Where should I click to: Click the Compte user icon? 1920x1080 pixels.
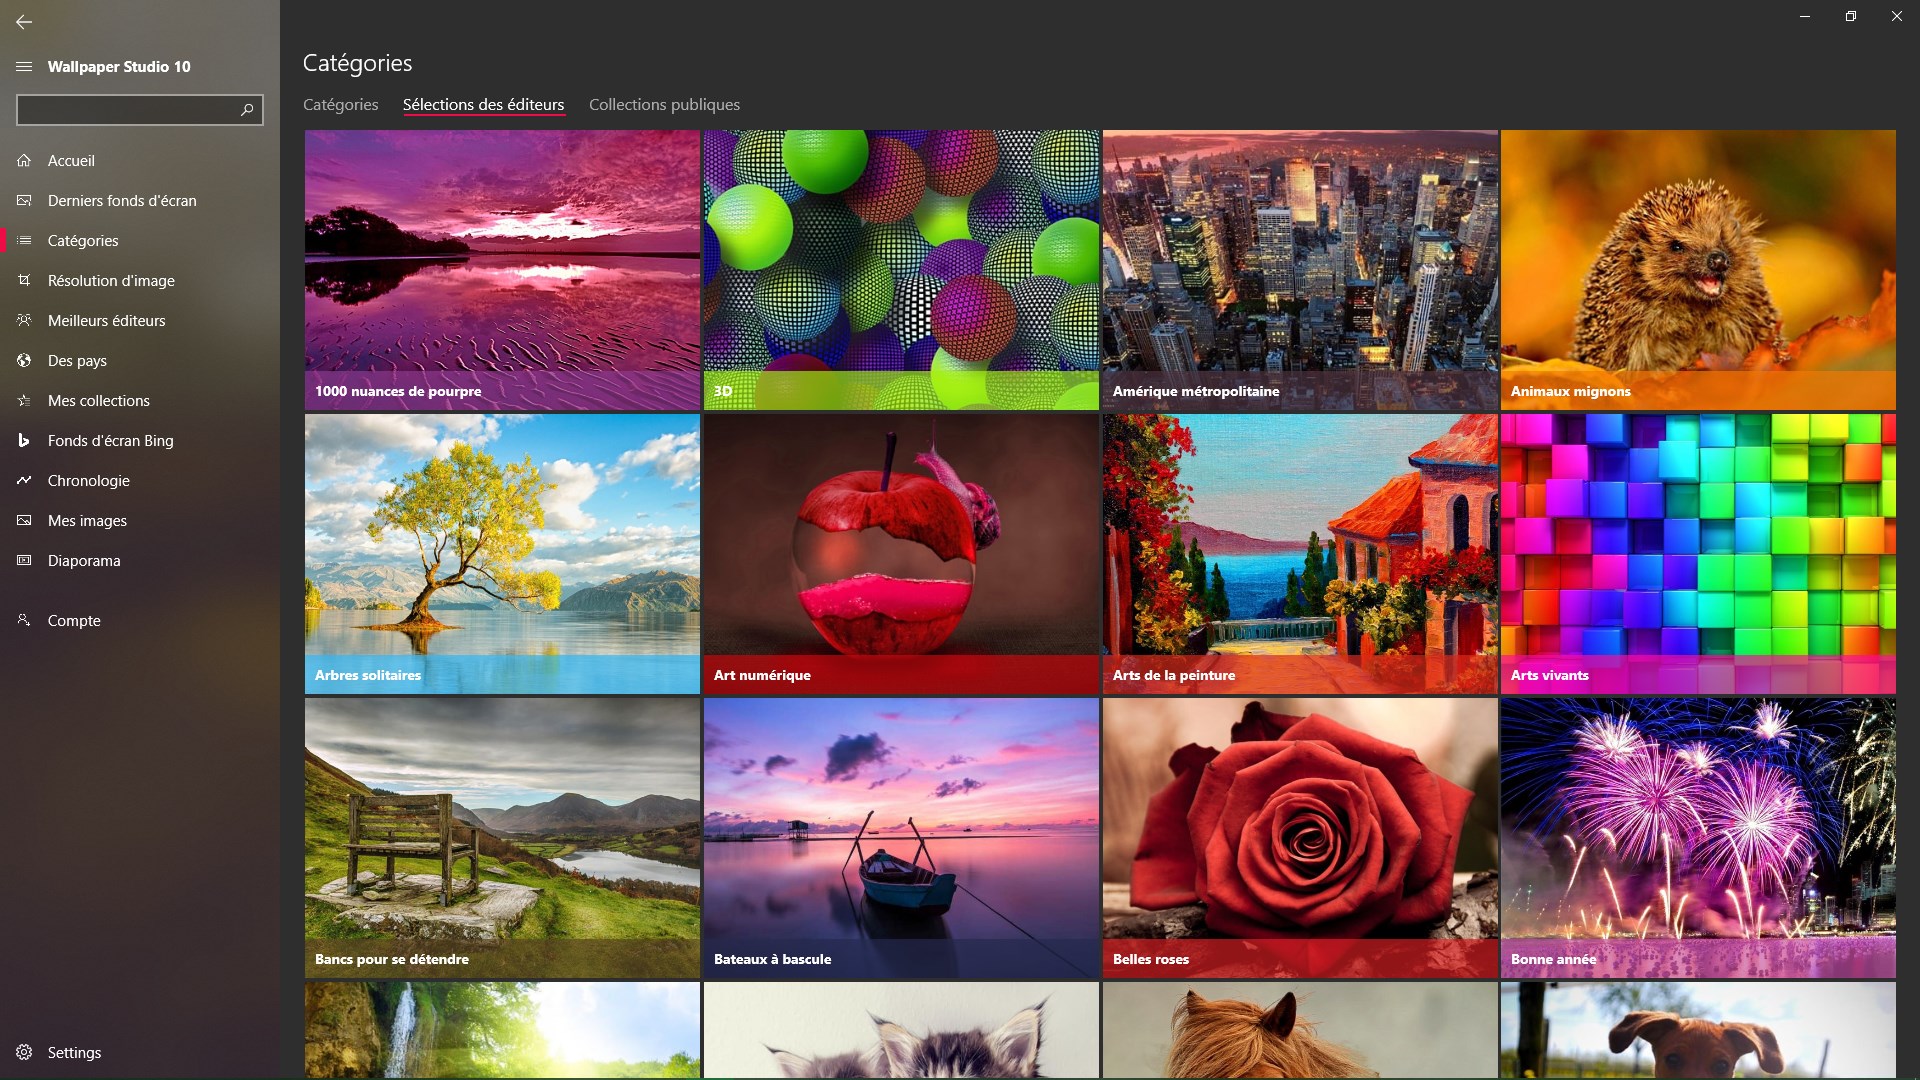point(24,620)
